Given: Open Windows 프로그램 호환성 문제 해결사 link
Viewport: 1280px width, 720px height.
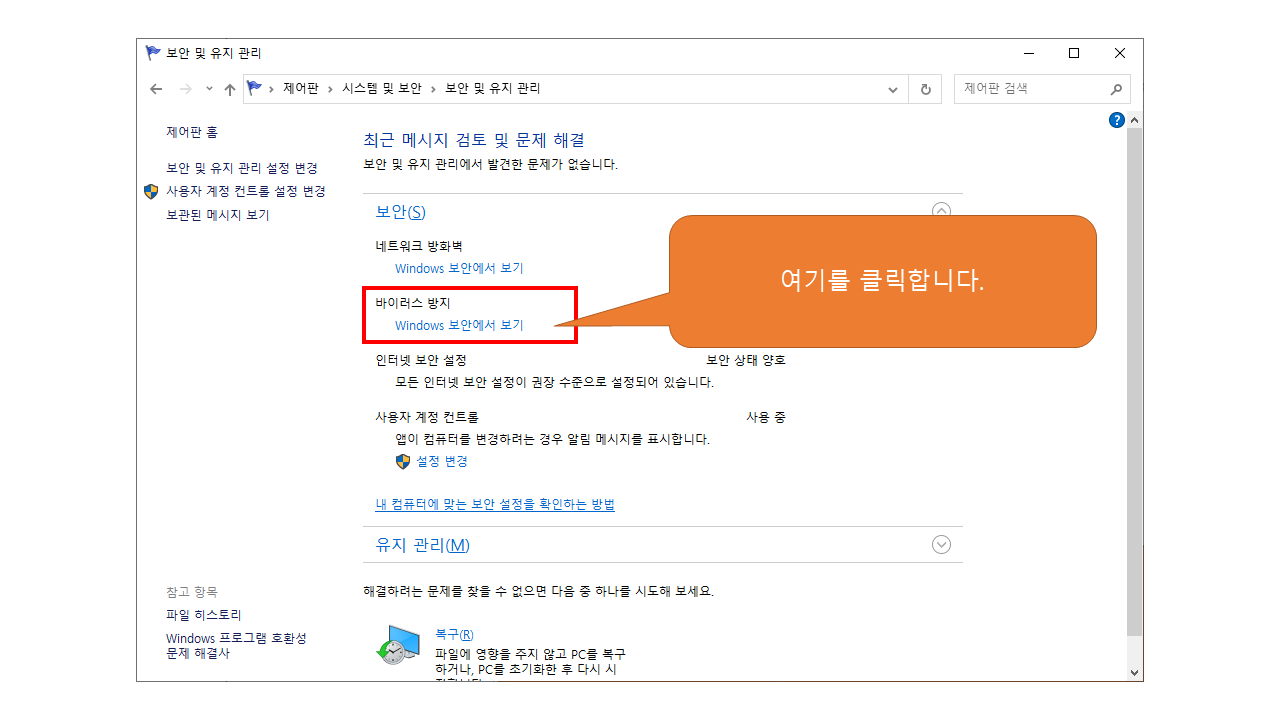Looking at the screenshot, I should [x=236, y=646].
